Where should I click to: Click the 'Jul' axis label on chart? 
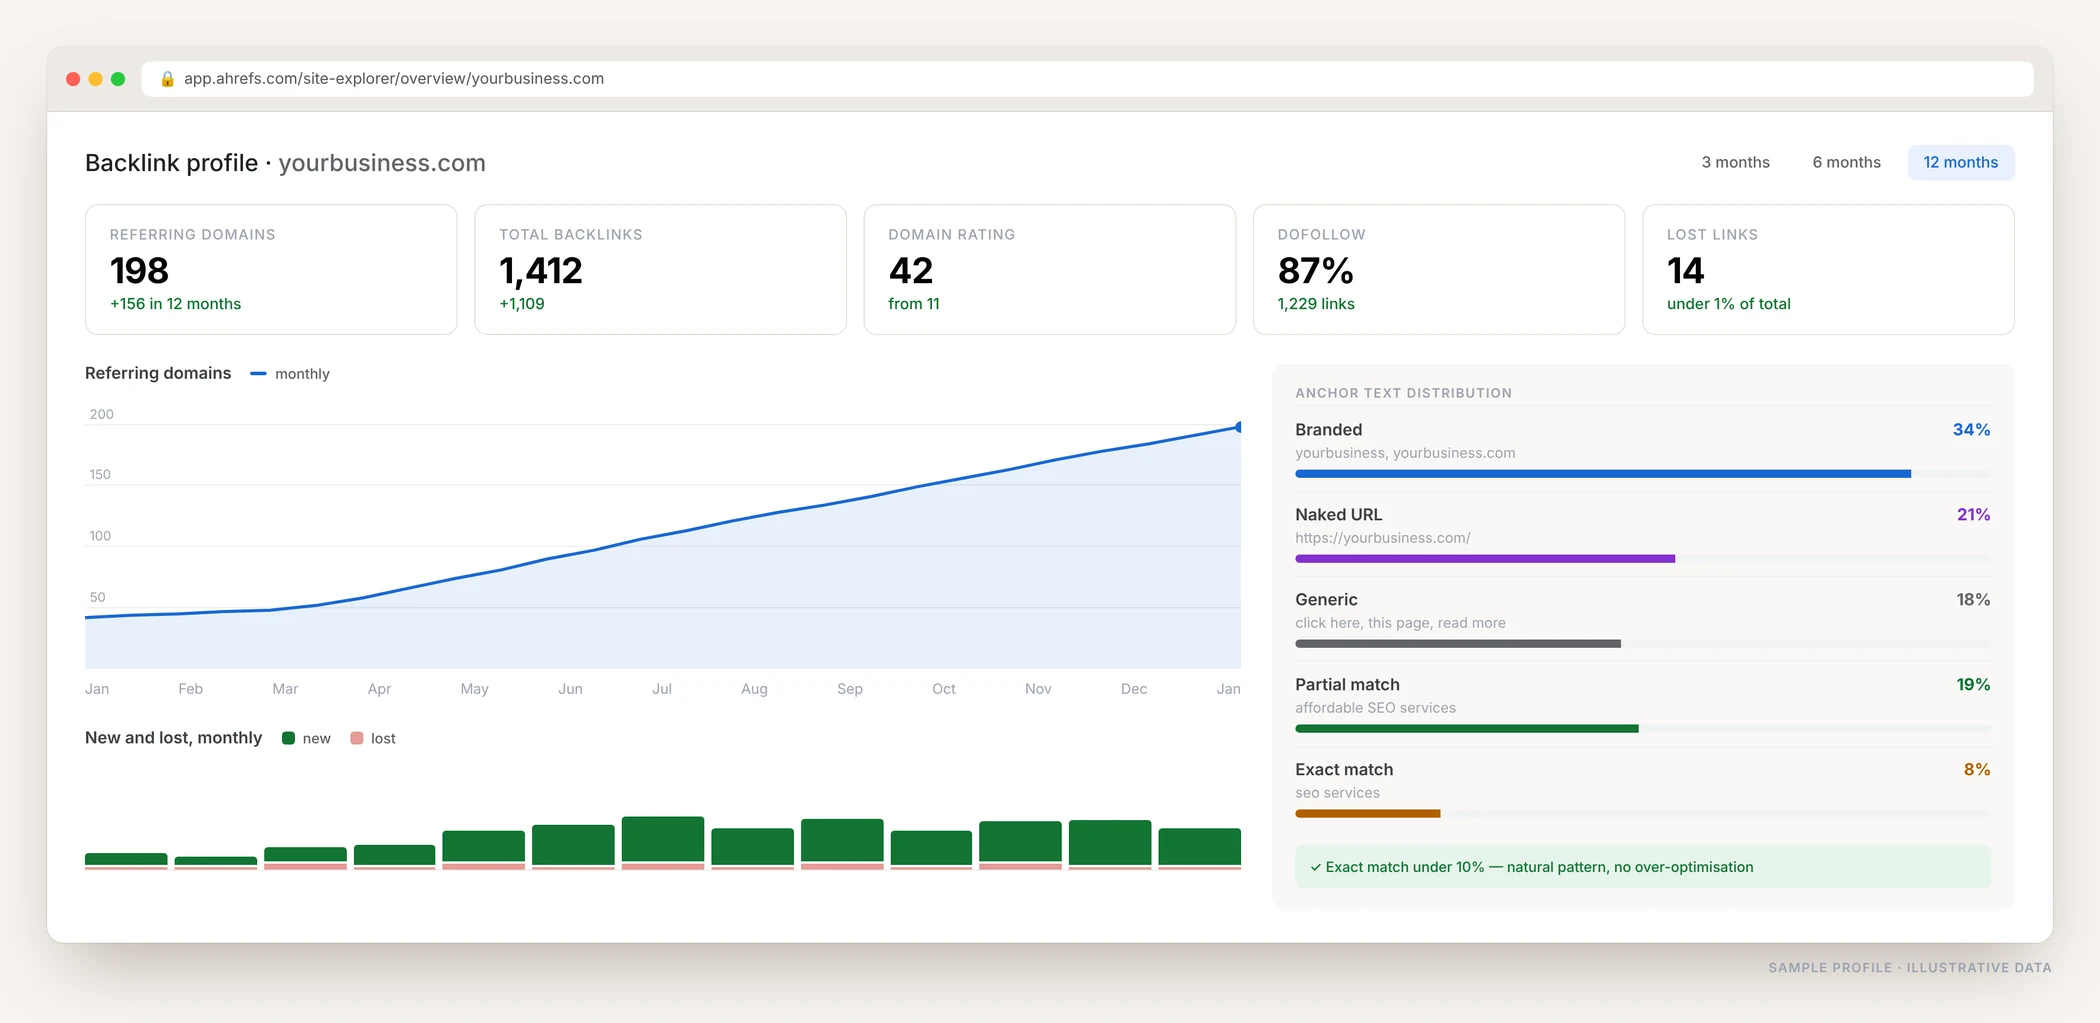click(x=662, y=689)
